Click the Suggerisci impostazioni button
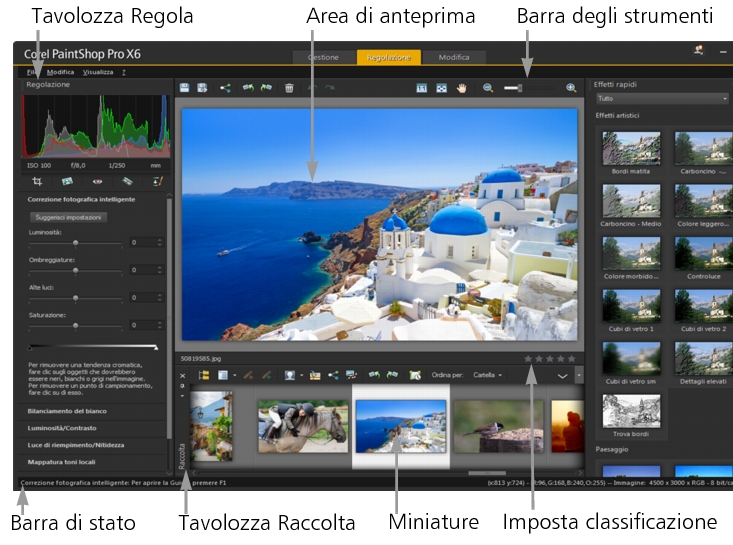The image size is (733, 545). pyautogui.click(x=69, y=216)
